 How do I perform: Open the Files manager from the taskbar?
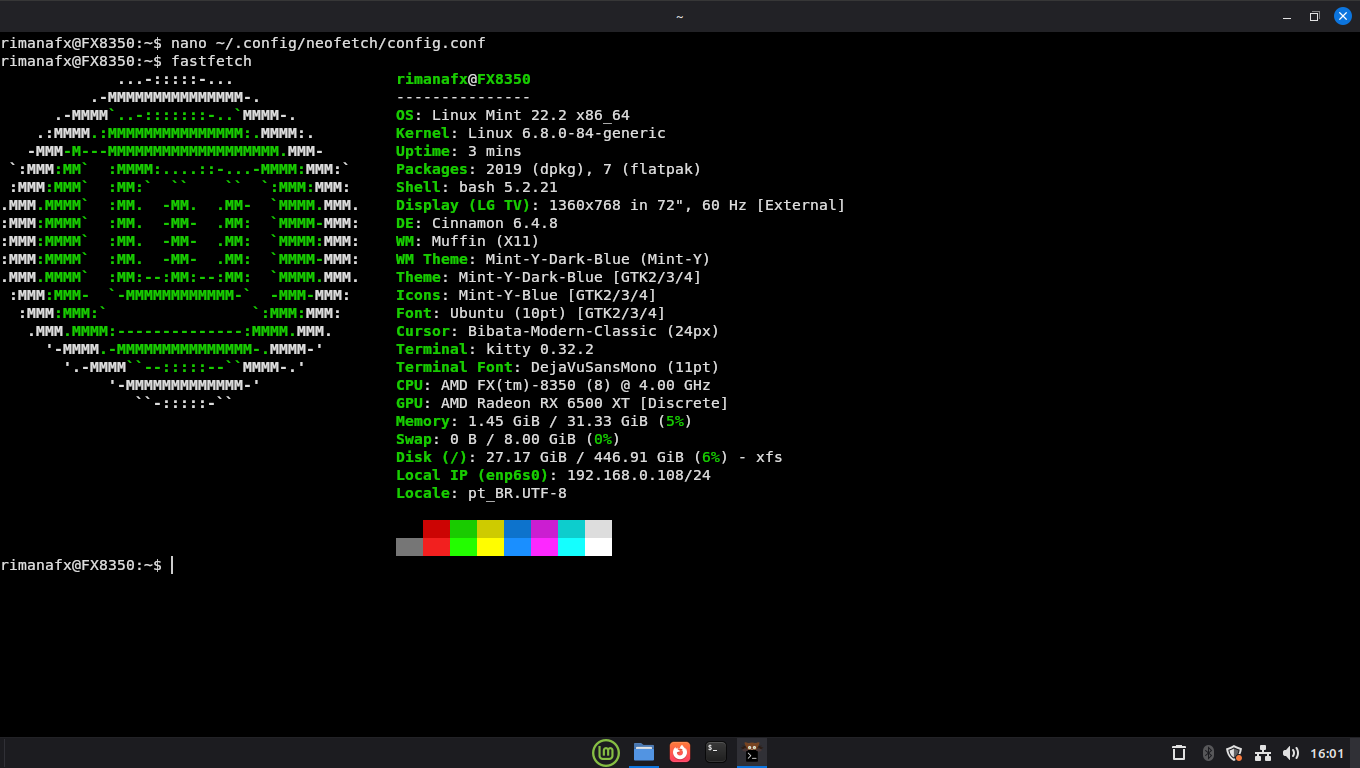pyautogui.click(x=644, y=752)
